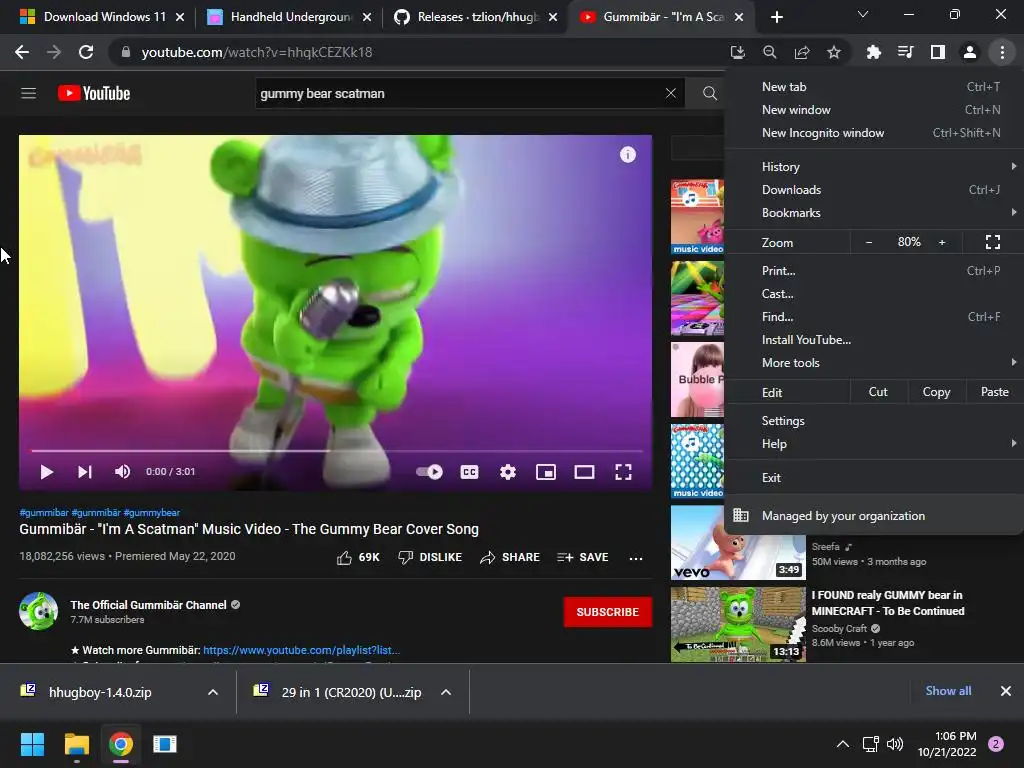Enter video full screen mode
The width and height of the screenshot is (1024, 768).
pos(624,472)
